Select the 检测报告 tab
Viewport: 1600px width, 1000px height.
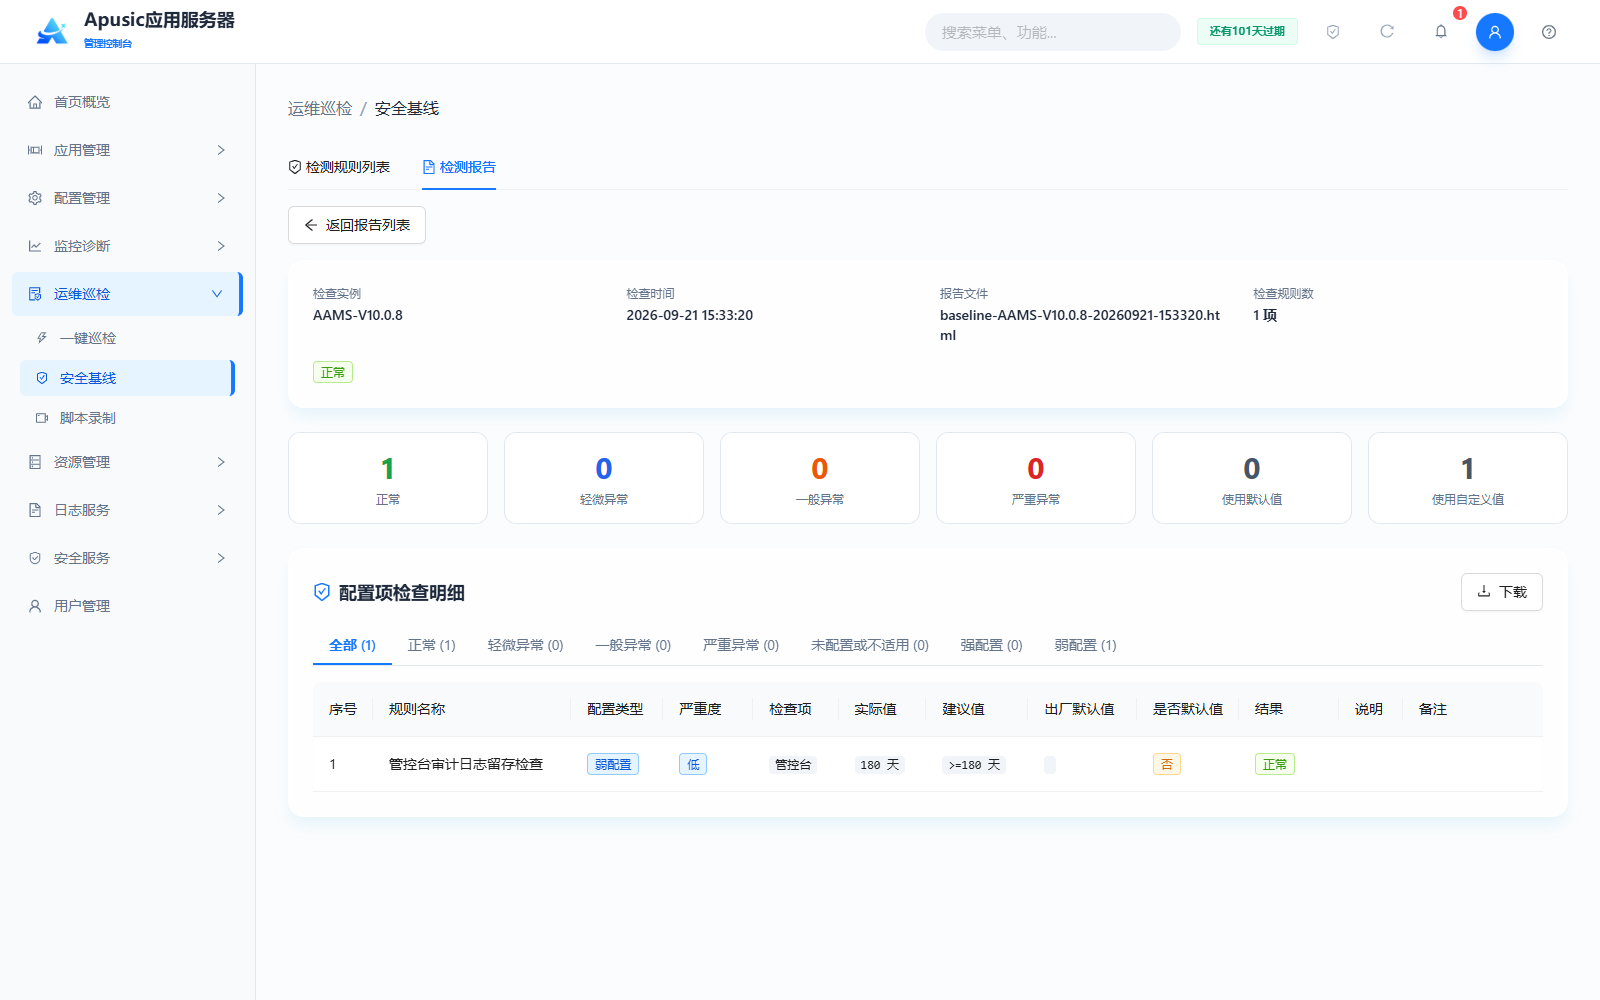459,167
